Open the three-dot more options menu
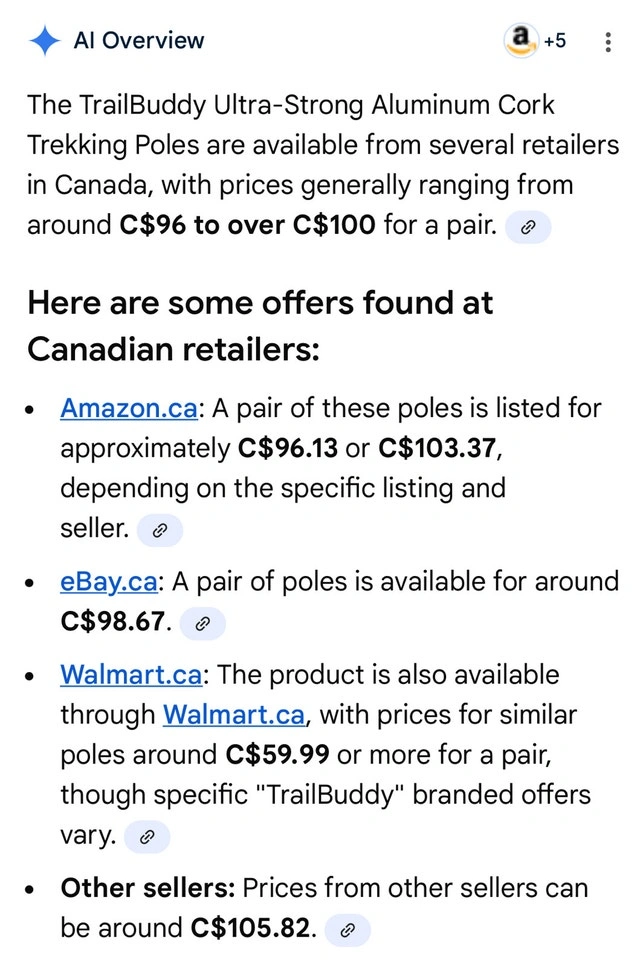The height and width of the screenshot is (967, 640). pos(608,42)
